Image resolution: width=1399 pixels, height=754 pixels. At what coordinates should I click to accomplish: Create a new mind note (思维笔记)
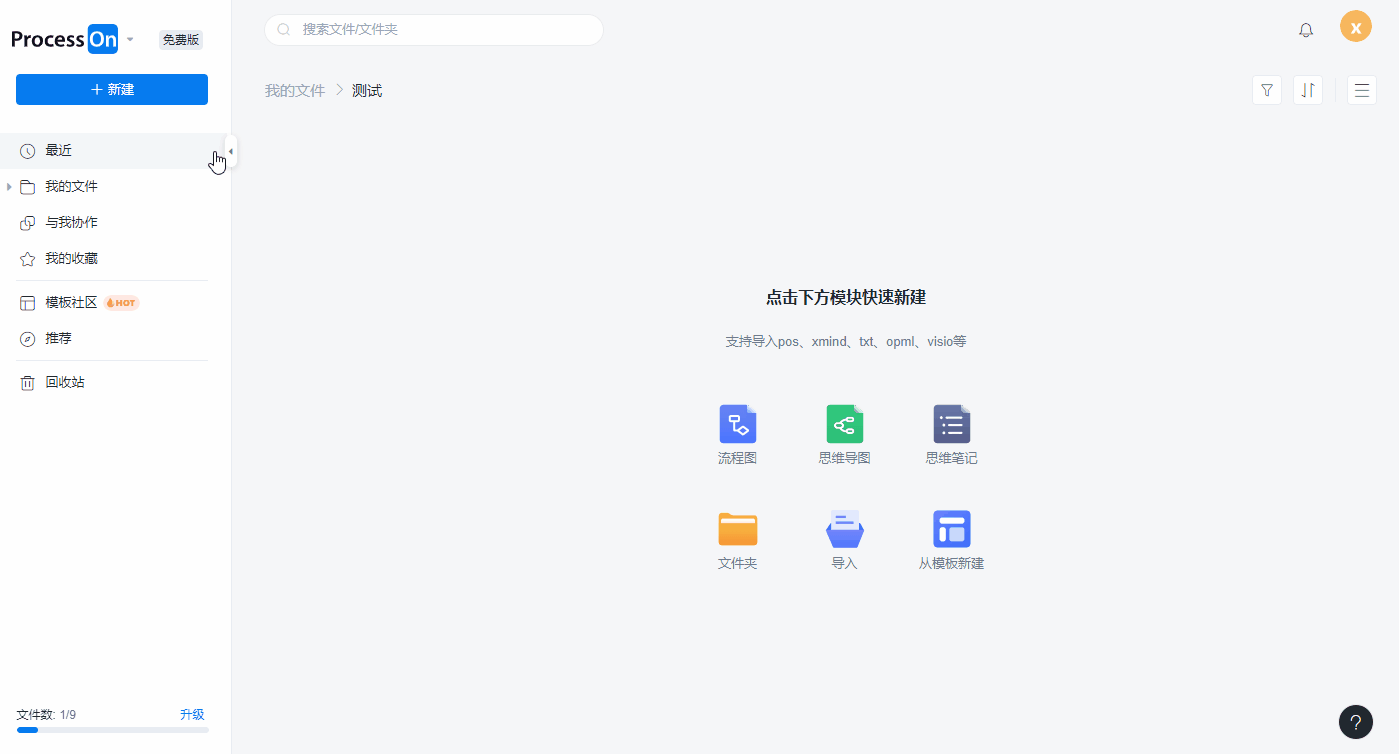952,424
